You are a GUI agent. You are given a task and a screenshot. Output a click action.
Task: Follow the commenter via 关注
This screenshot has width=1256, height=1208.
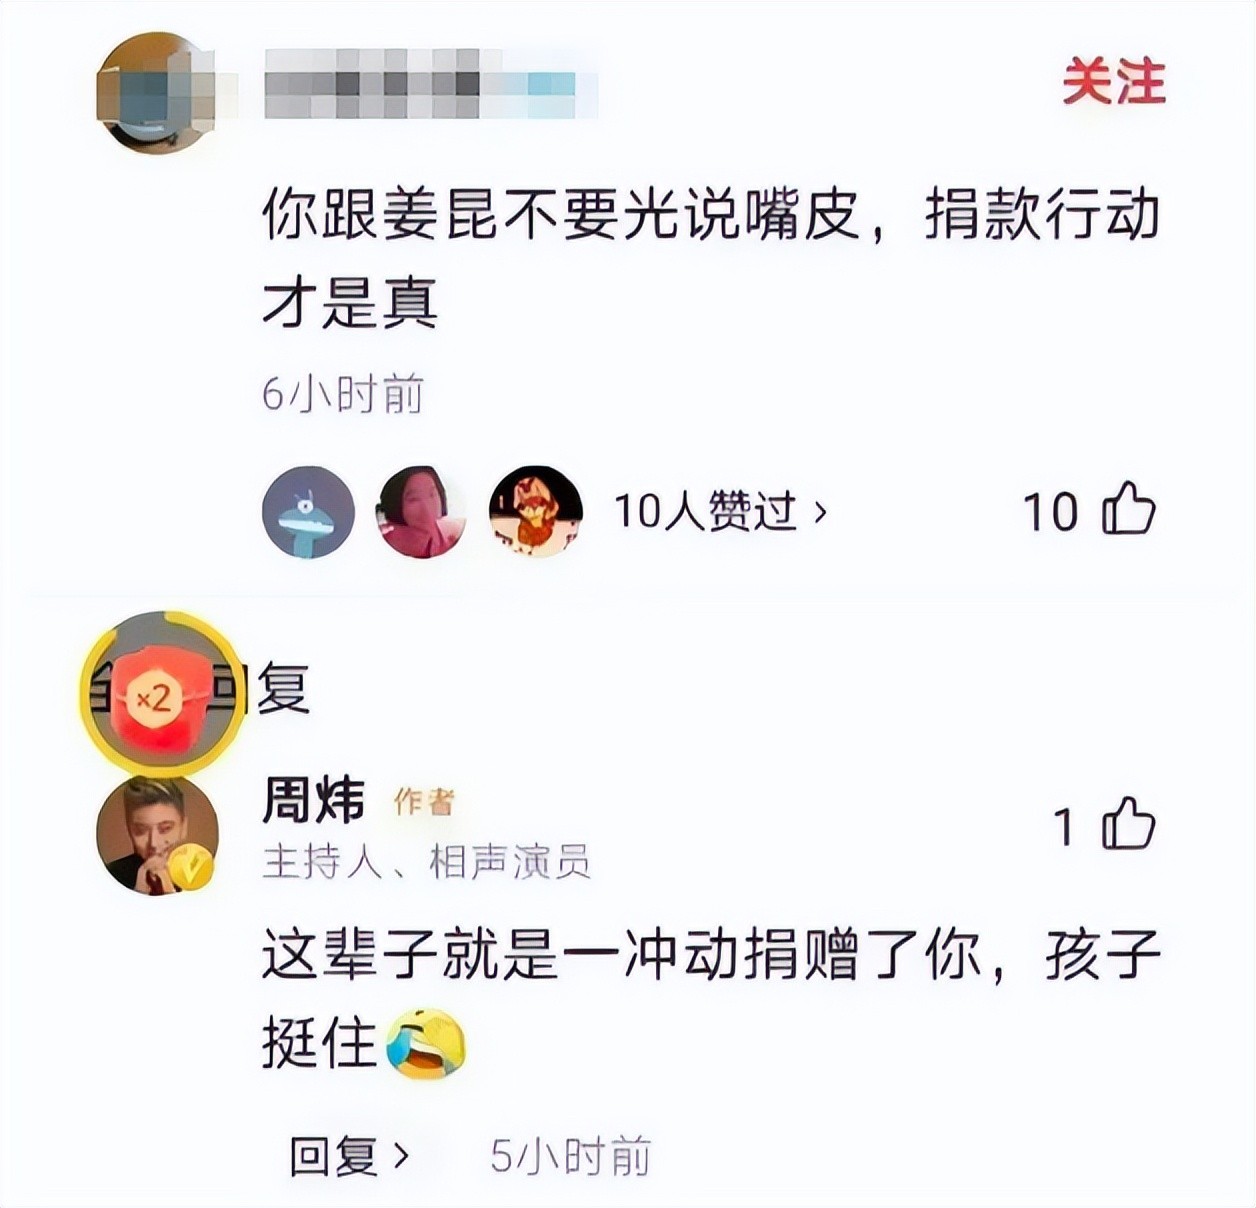pyautogui.click(x=1114, y=82)
